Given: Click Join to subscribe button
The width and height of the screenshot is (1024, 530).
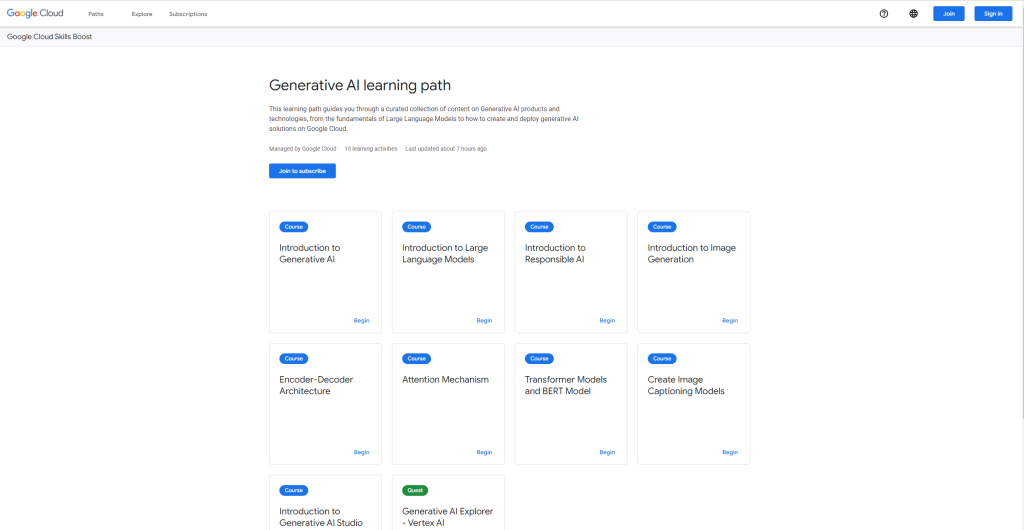Looking at the screenshot, I should click(302, 171).
